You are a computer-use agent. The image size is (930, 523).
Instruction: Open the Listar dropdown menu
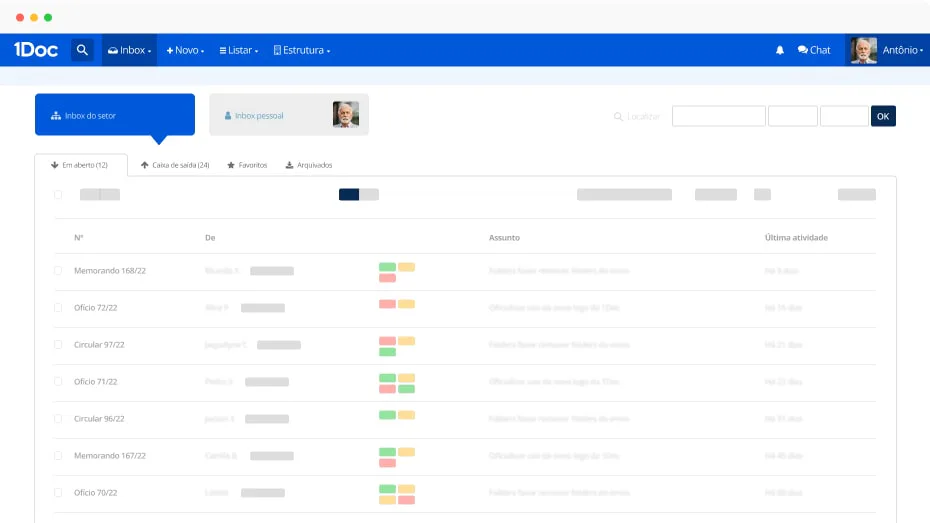pyautogui.click(x=238, y=50)
